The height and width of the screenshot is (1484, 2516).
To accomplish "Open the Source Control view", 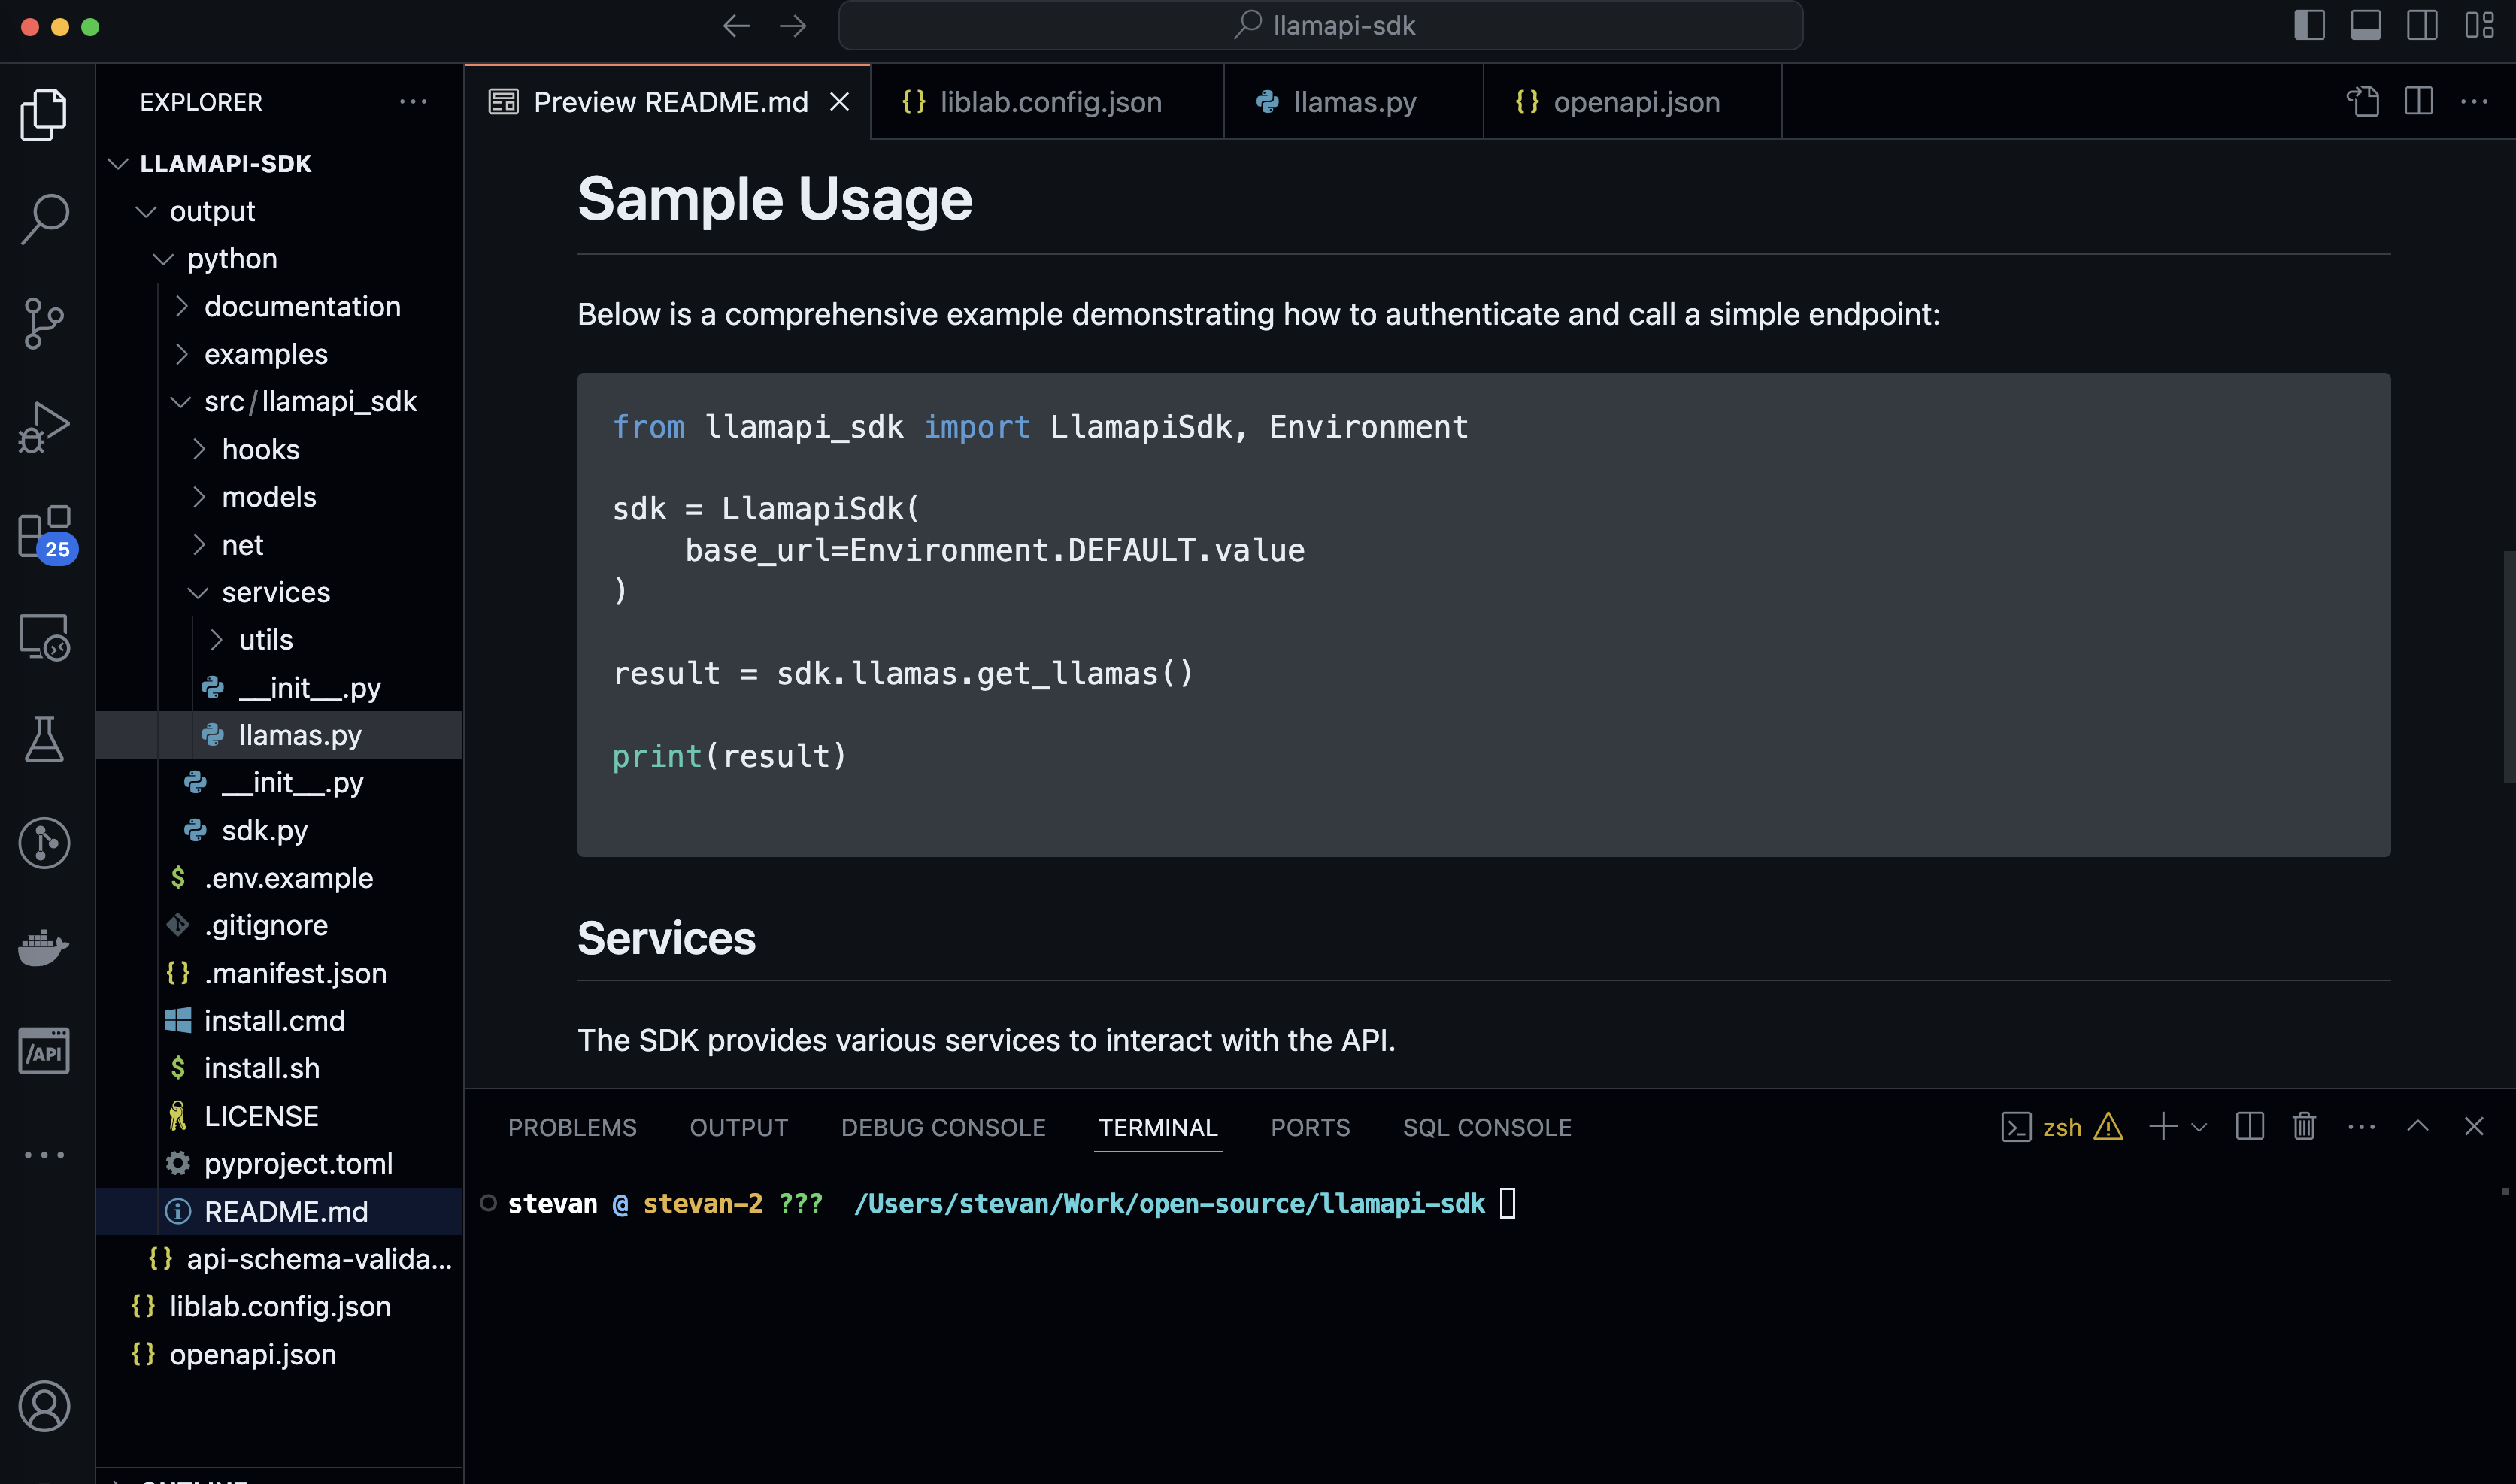I will [43, 322].
